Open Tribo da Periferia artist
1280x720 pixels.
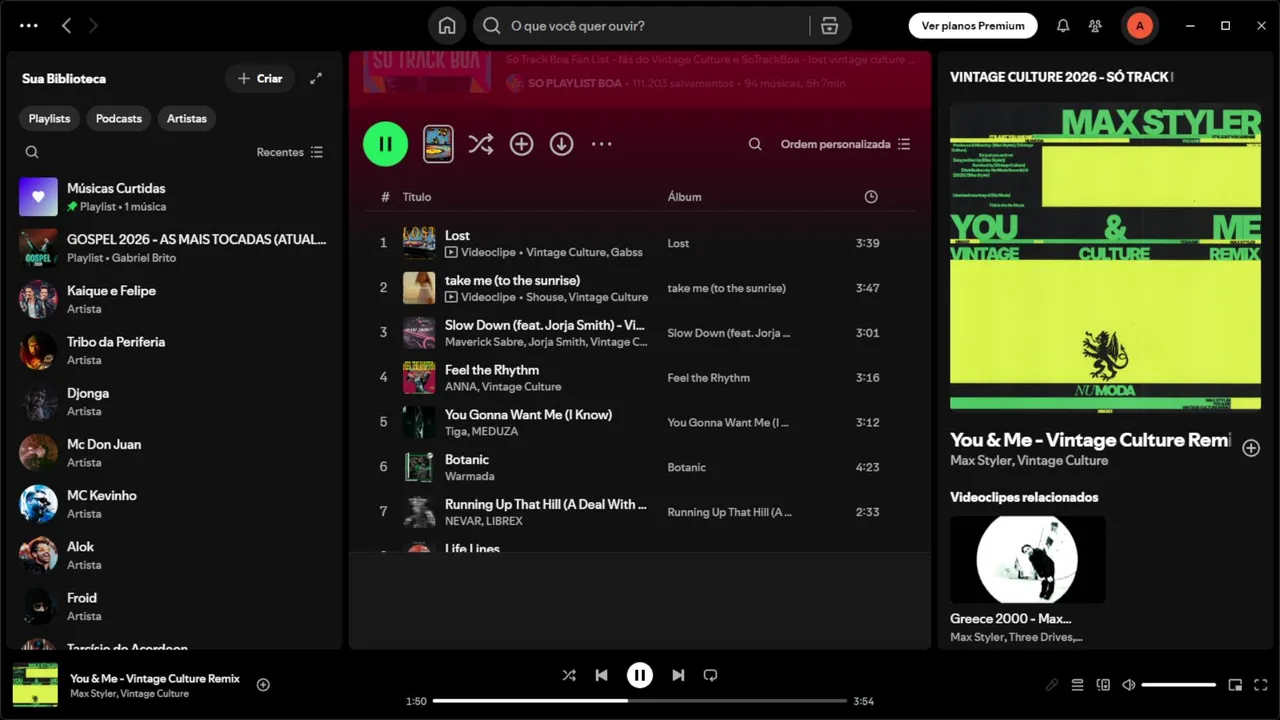pos(175,350)
